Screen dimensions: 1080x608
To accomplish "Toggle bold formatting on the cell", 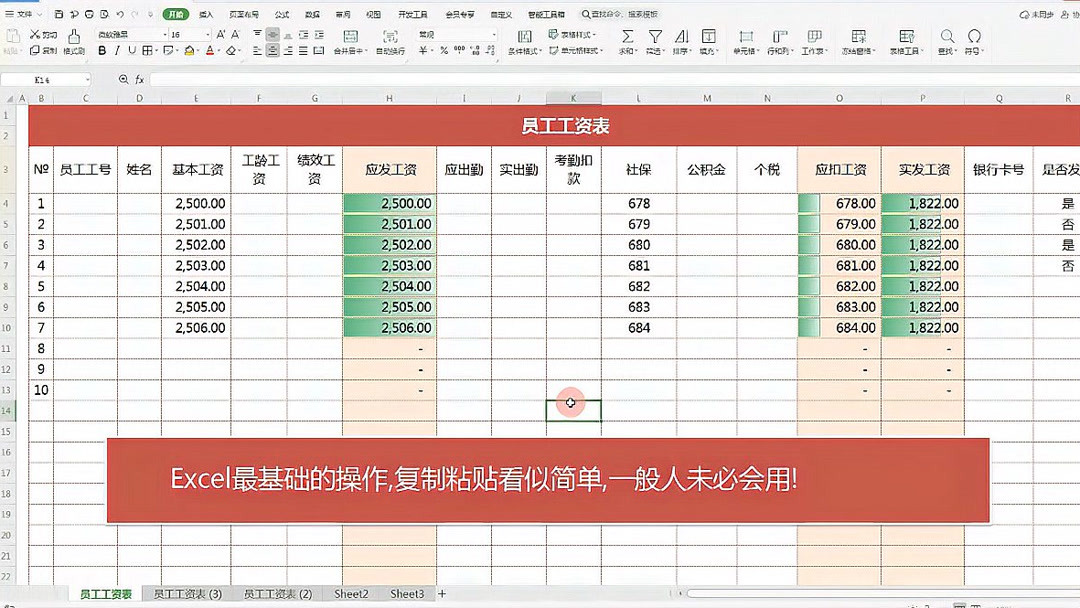I will [102, 48].
